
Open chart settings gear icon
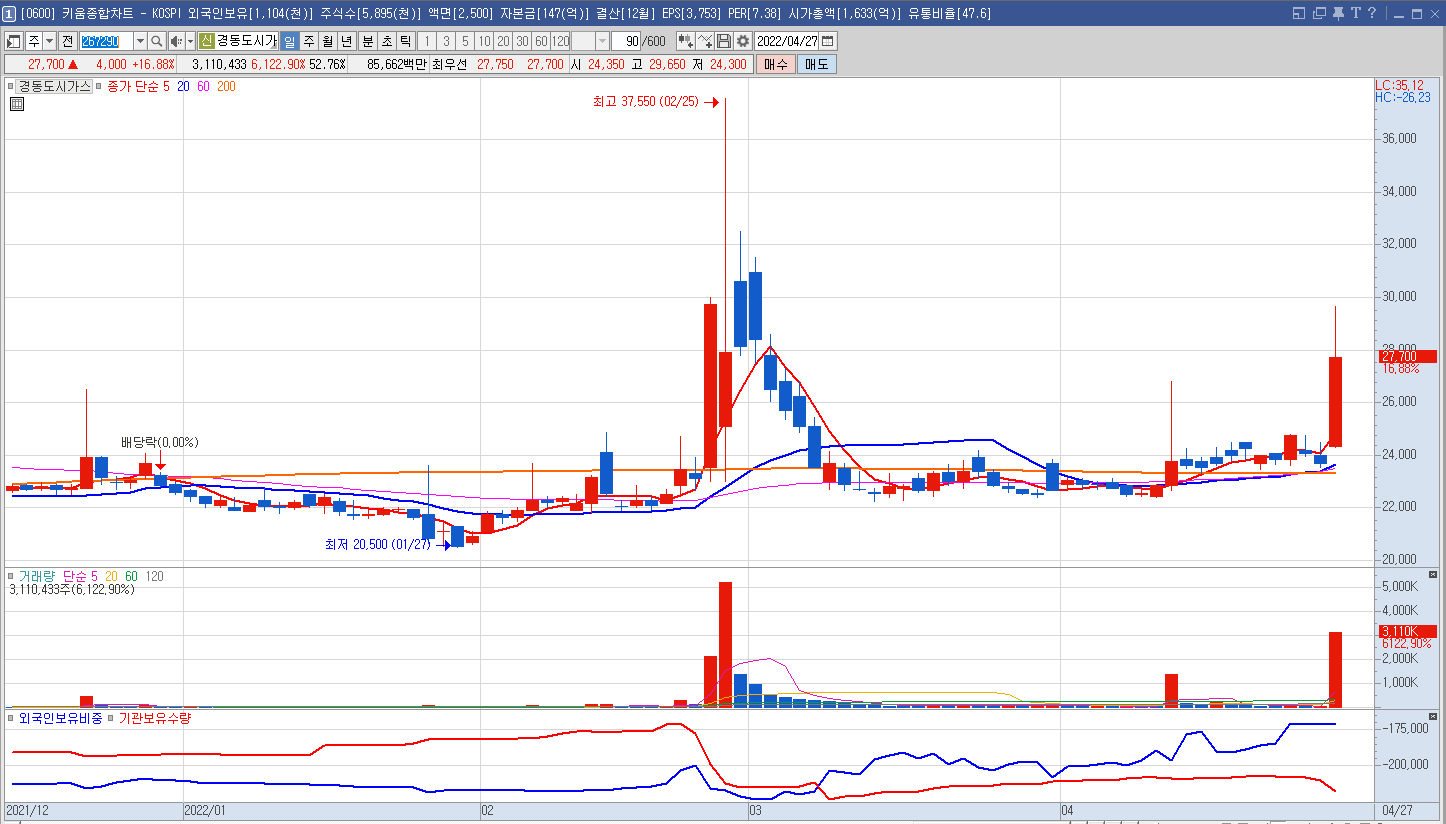pyautogui.click(x=743, y=41)
